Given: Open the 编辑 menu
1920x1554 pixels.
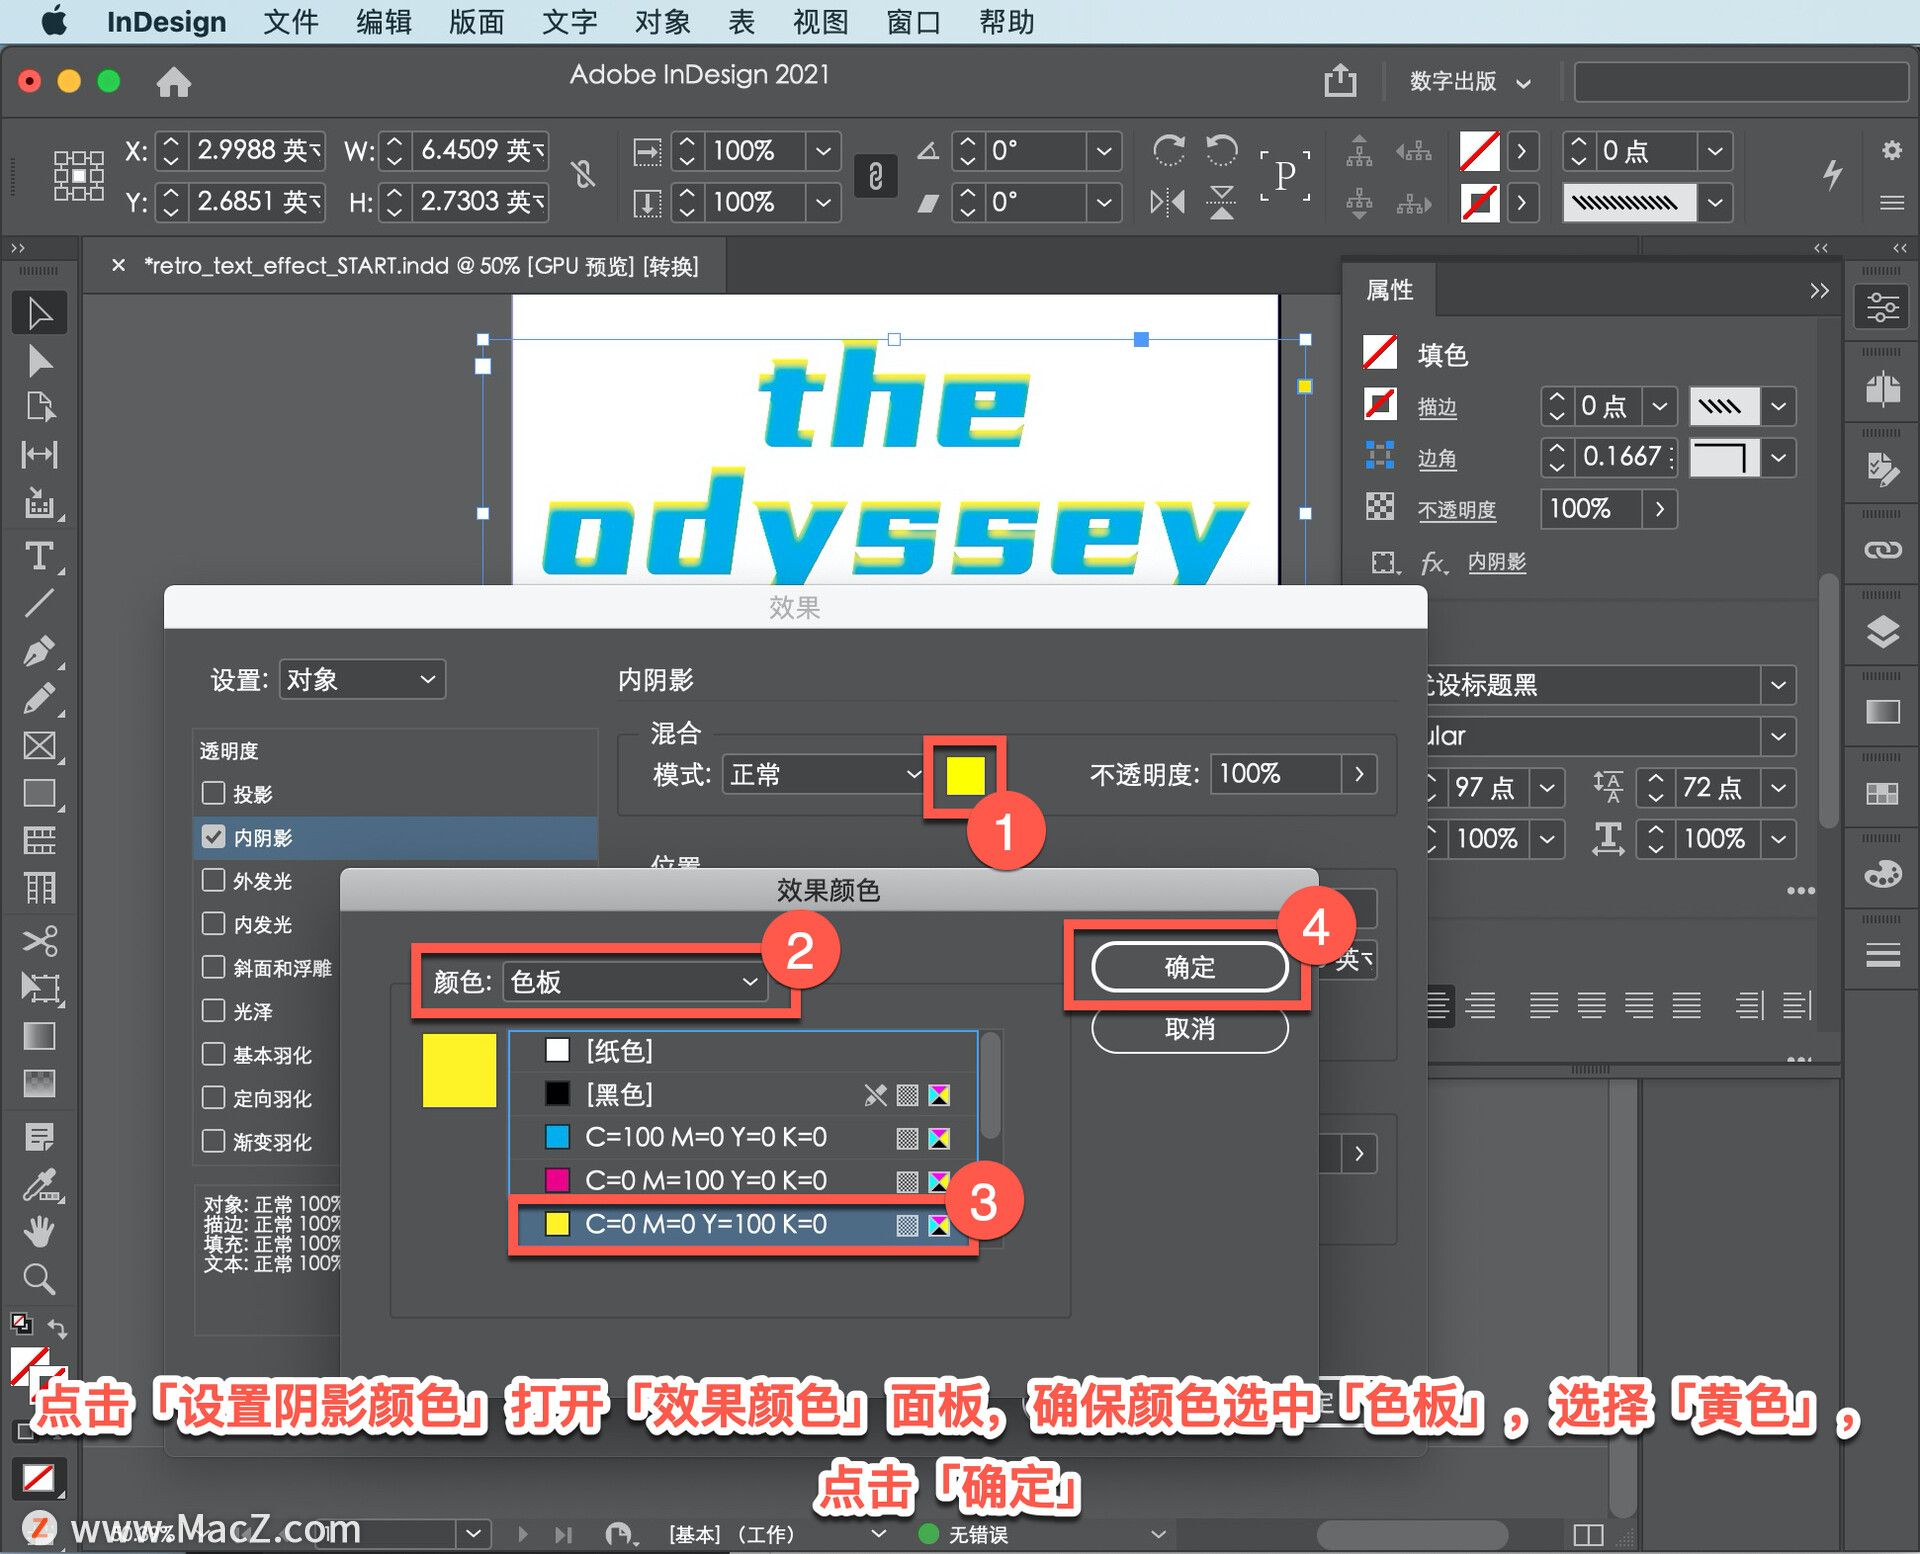Looking at the screenshot, I should [x=384, y=21].
